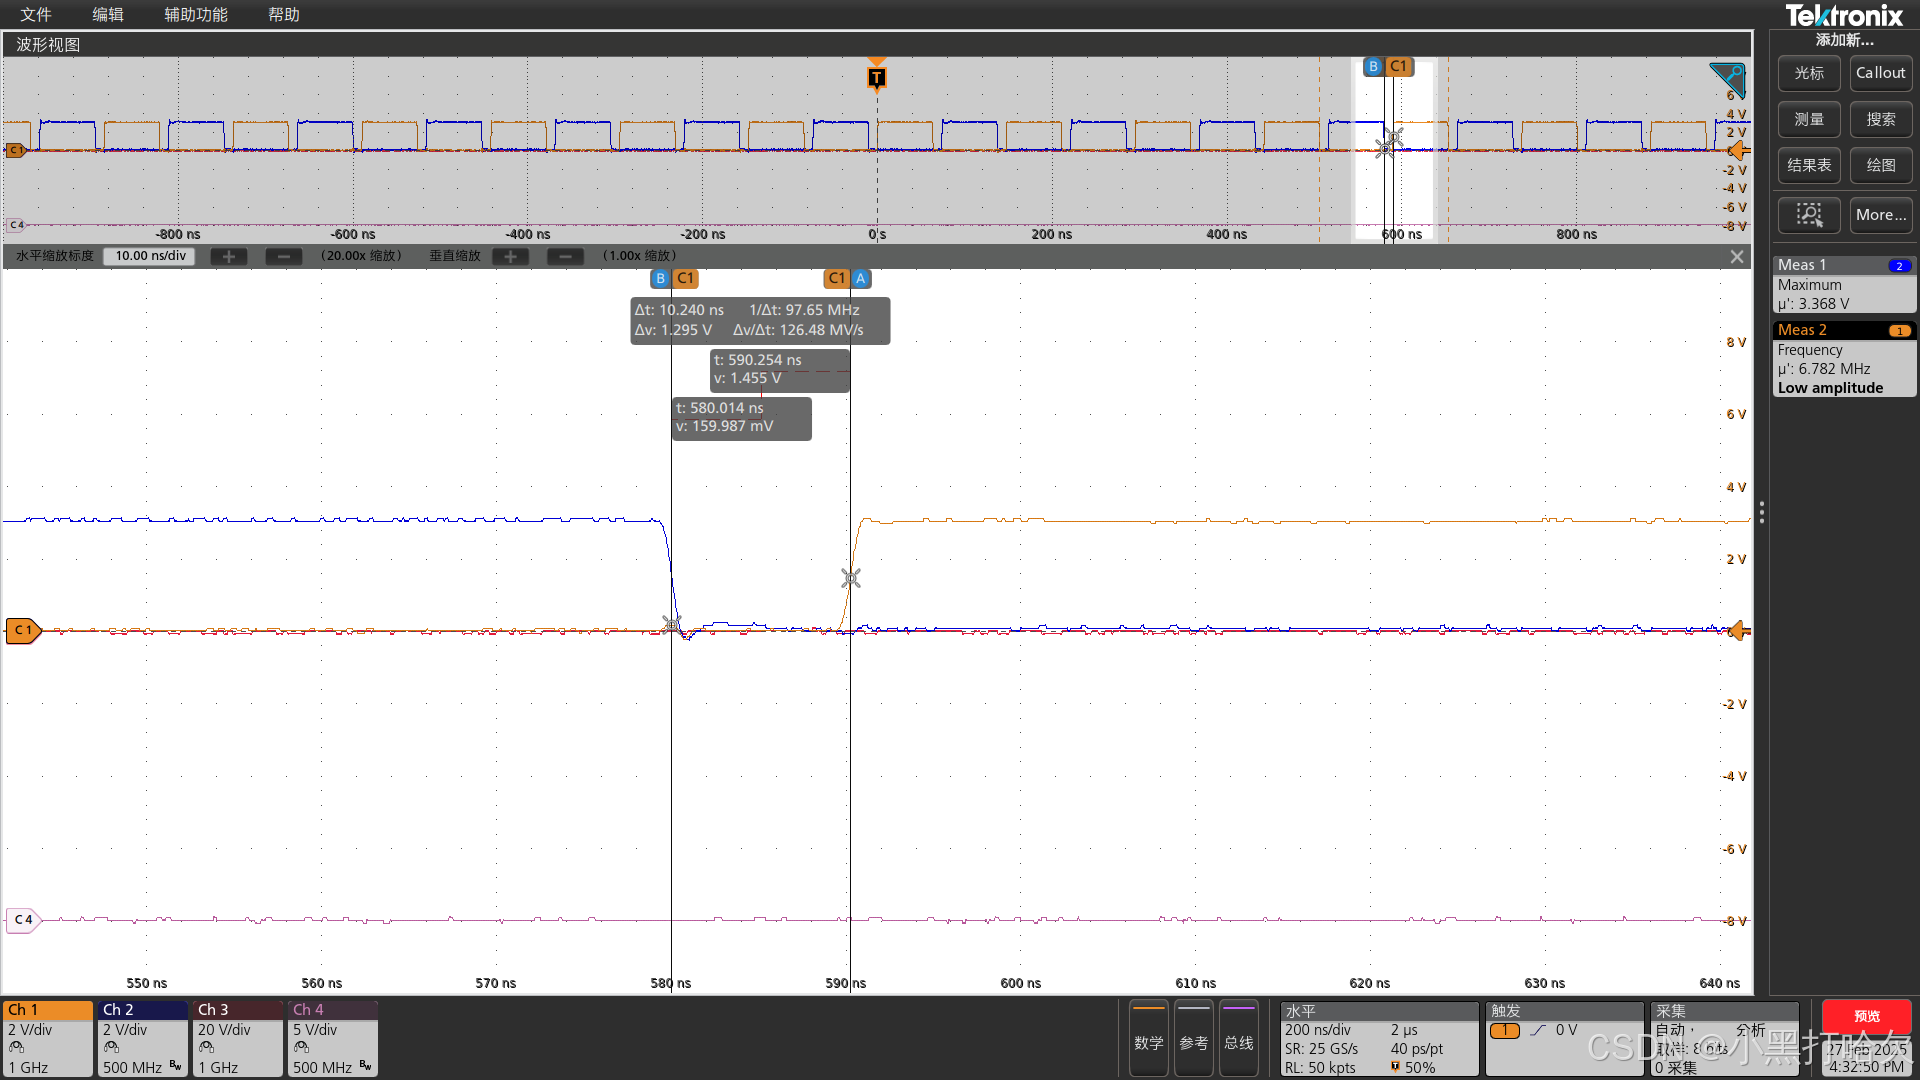Close the zoom view with X
This screenshot has width=1920, height=1080.
pos(1737,257)
